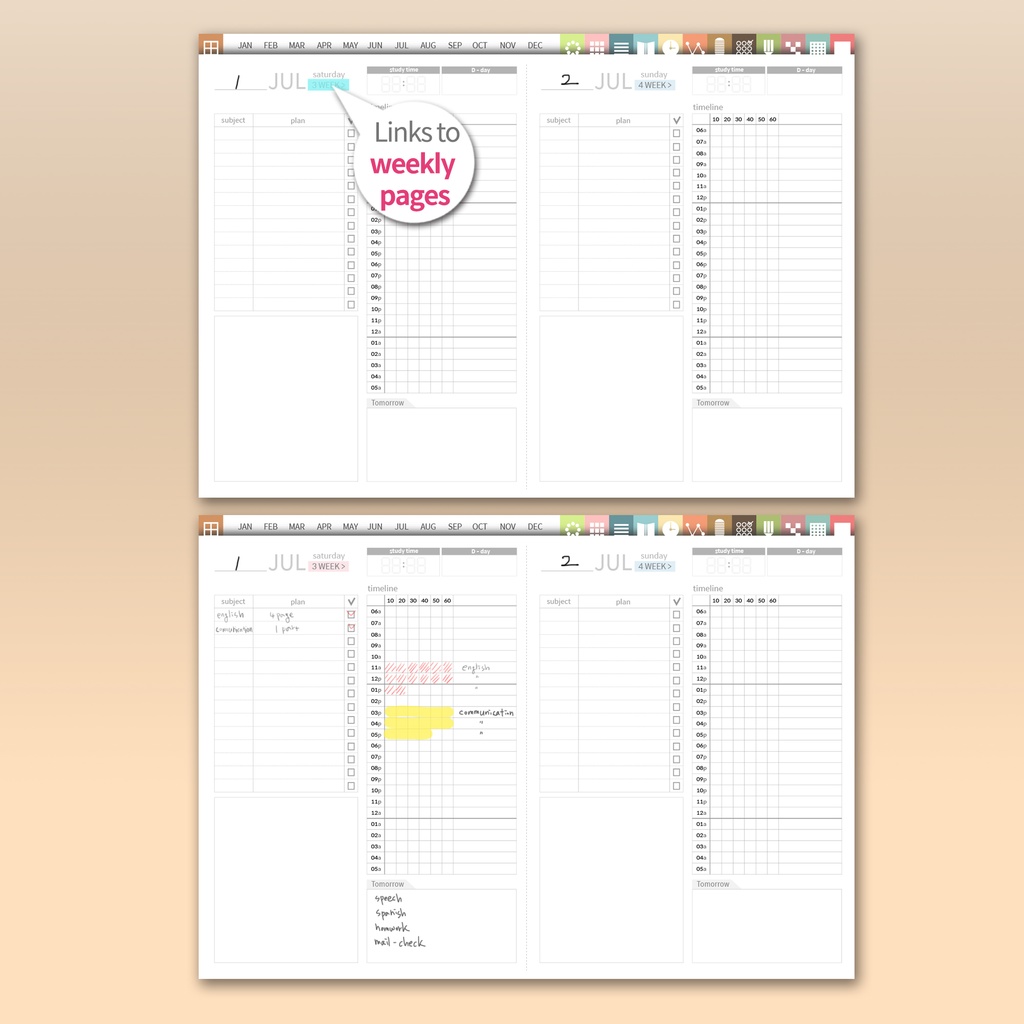Follow pink 3 WEEK > link on lower planner
This screenshot has height=1024, width=1024.
pyautogui.click(x=328, y=566)
